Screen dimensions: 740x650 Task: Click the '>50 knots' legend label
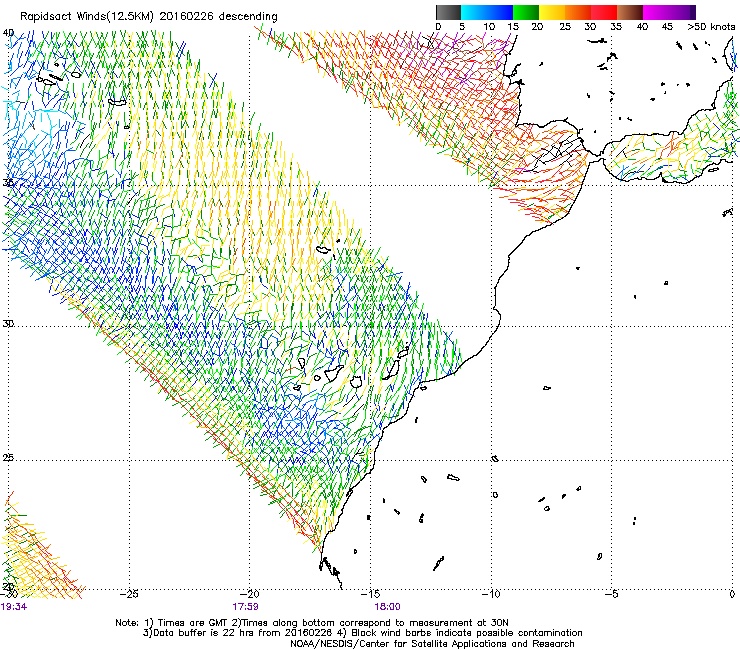tap(711, 27)
